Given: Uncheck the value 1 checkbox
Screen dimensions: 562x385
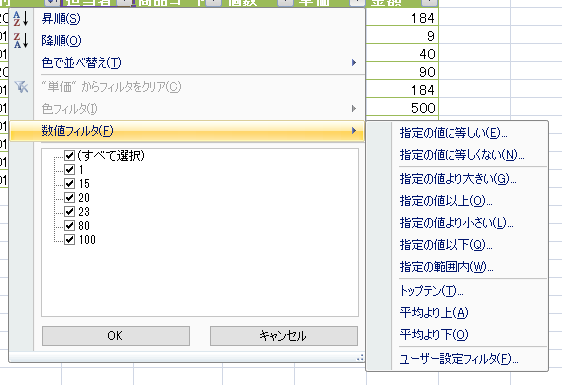Looking at the screenshot, I should (70, 169).
